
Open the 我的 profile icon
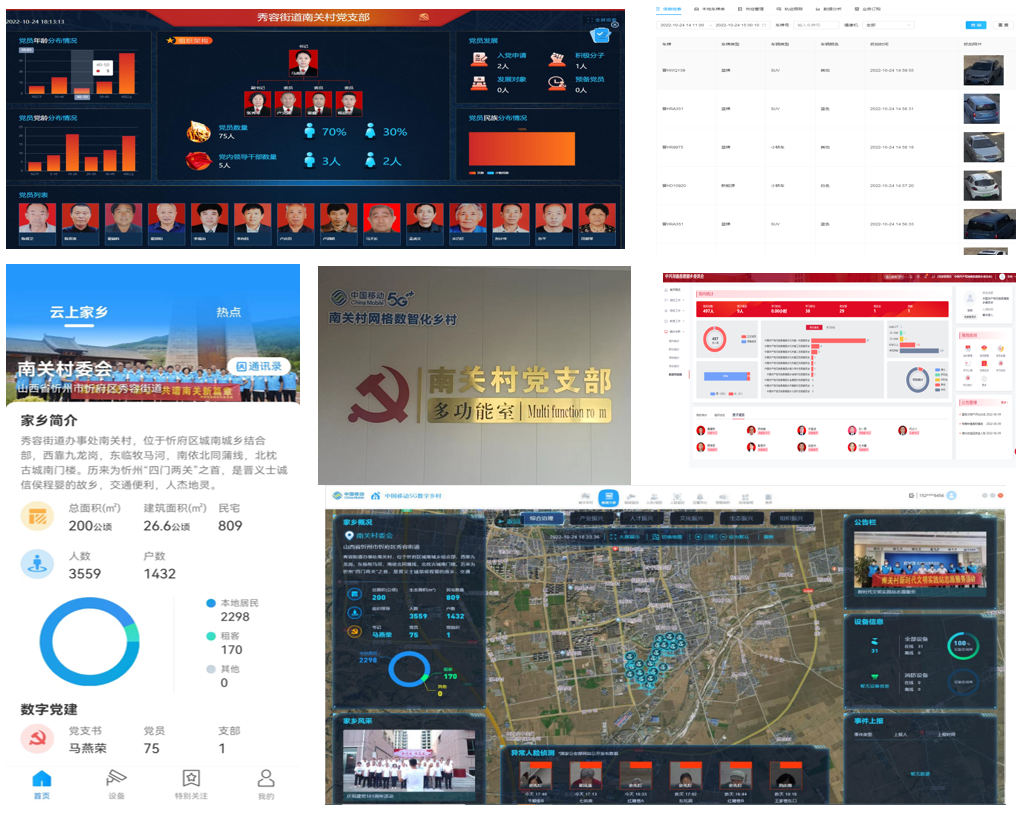coord(265,779)
